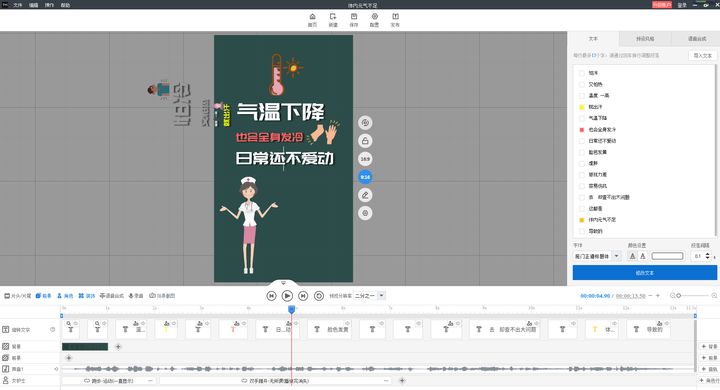Click the camera screenshot tool above timeline

pyautogui.click(x=162, y=296)
